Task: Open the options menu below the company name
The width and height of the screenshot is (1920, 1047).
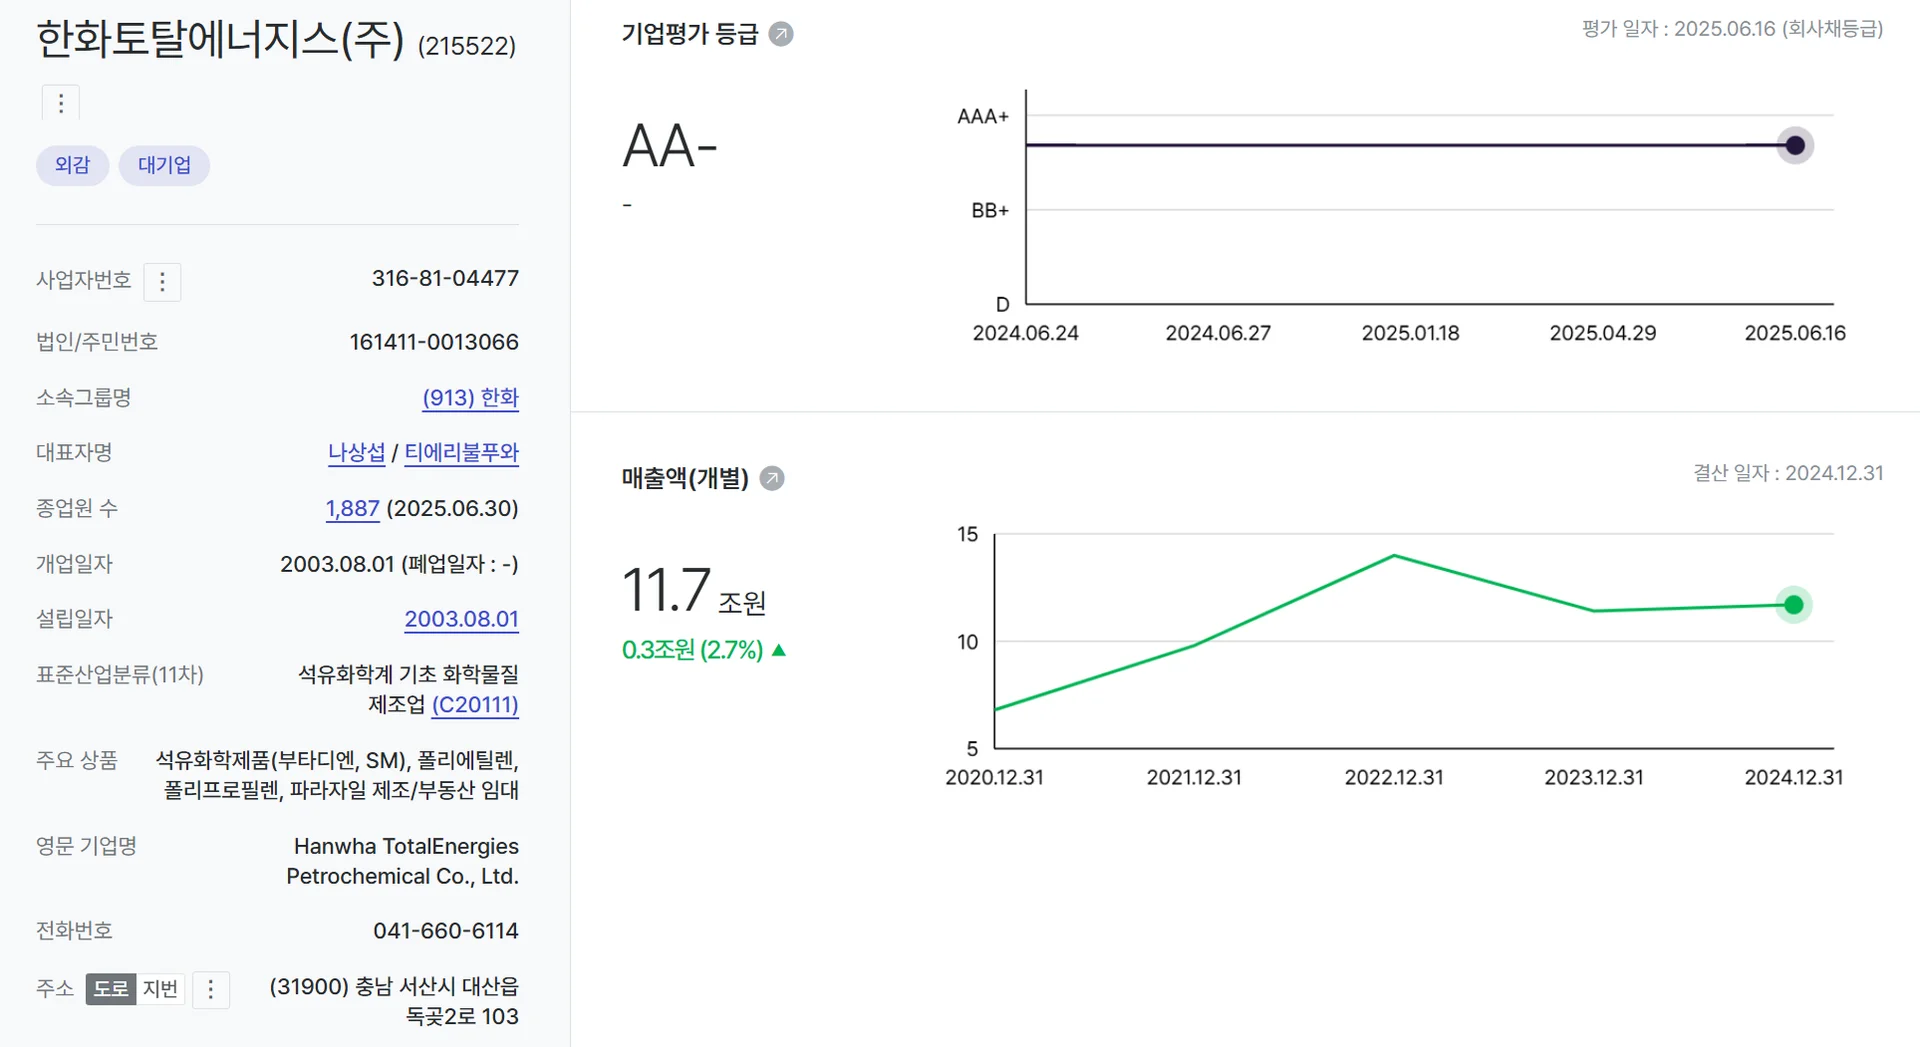Action: click(x=60, y=102)
